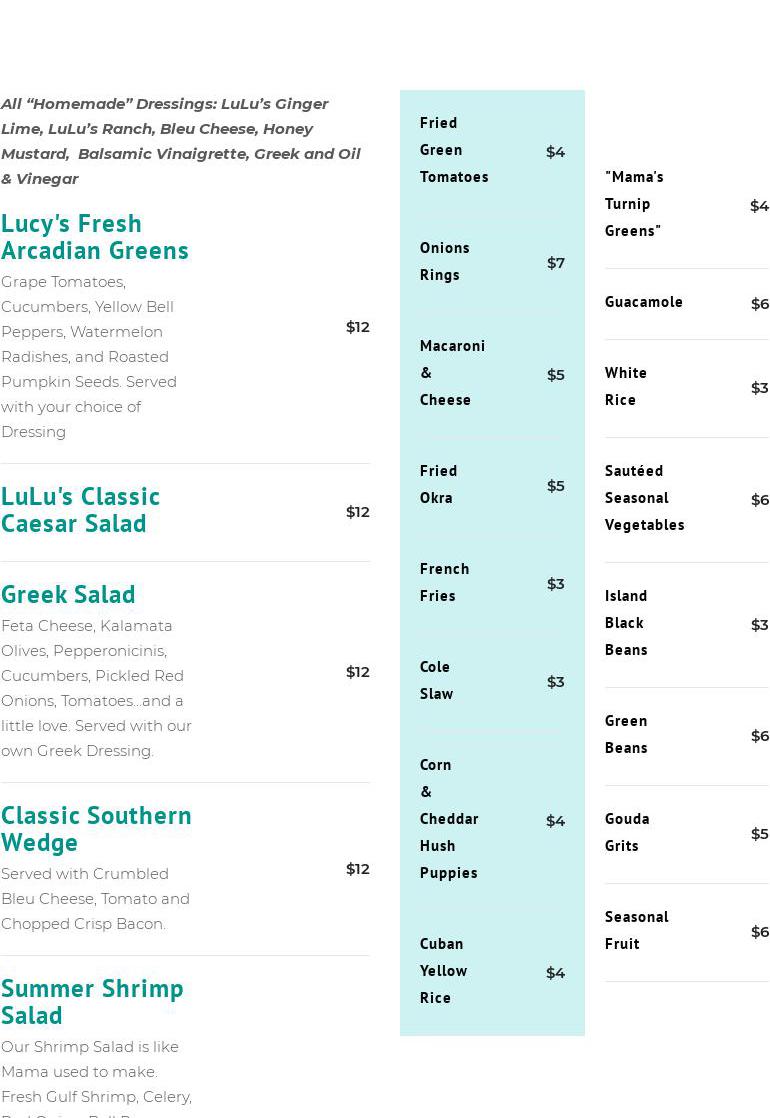Select Macaroni & Cheese side

[x=451, y=372]
